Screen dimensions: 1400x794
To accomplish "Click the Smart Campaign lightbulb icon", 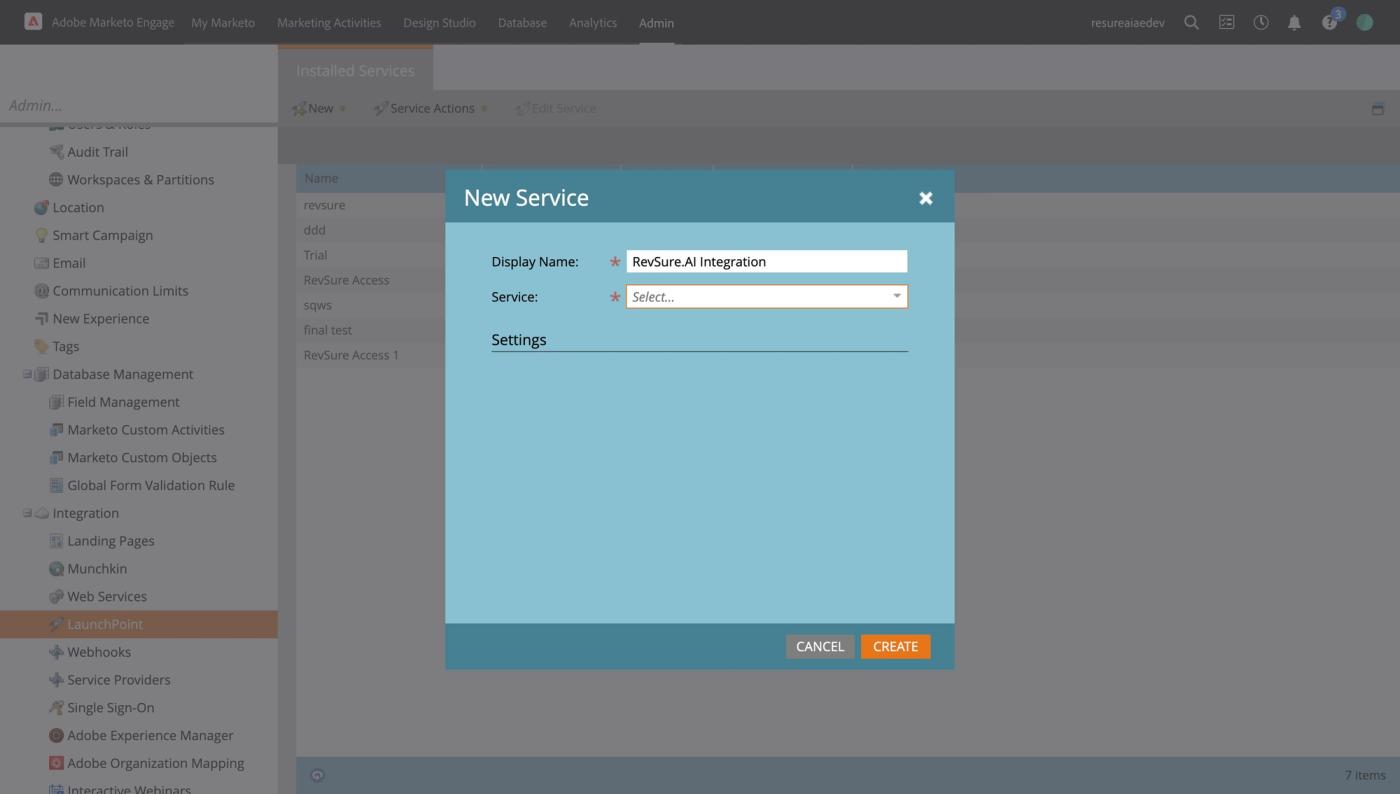I will tap(41, 235).
